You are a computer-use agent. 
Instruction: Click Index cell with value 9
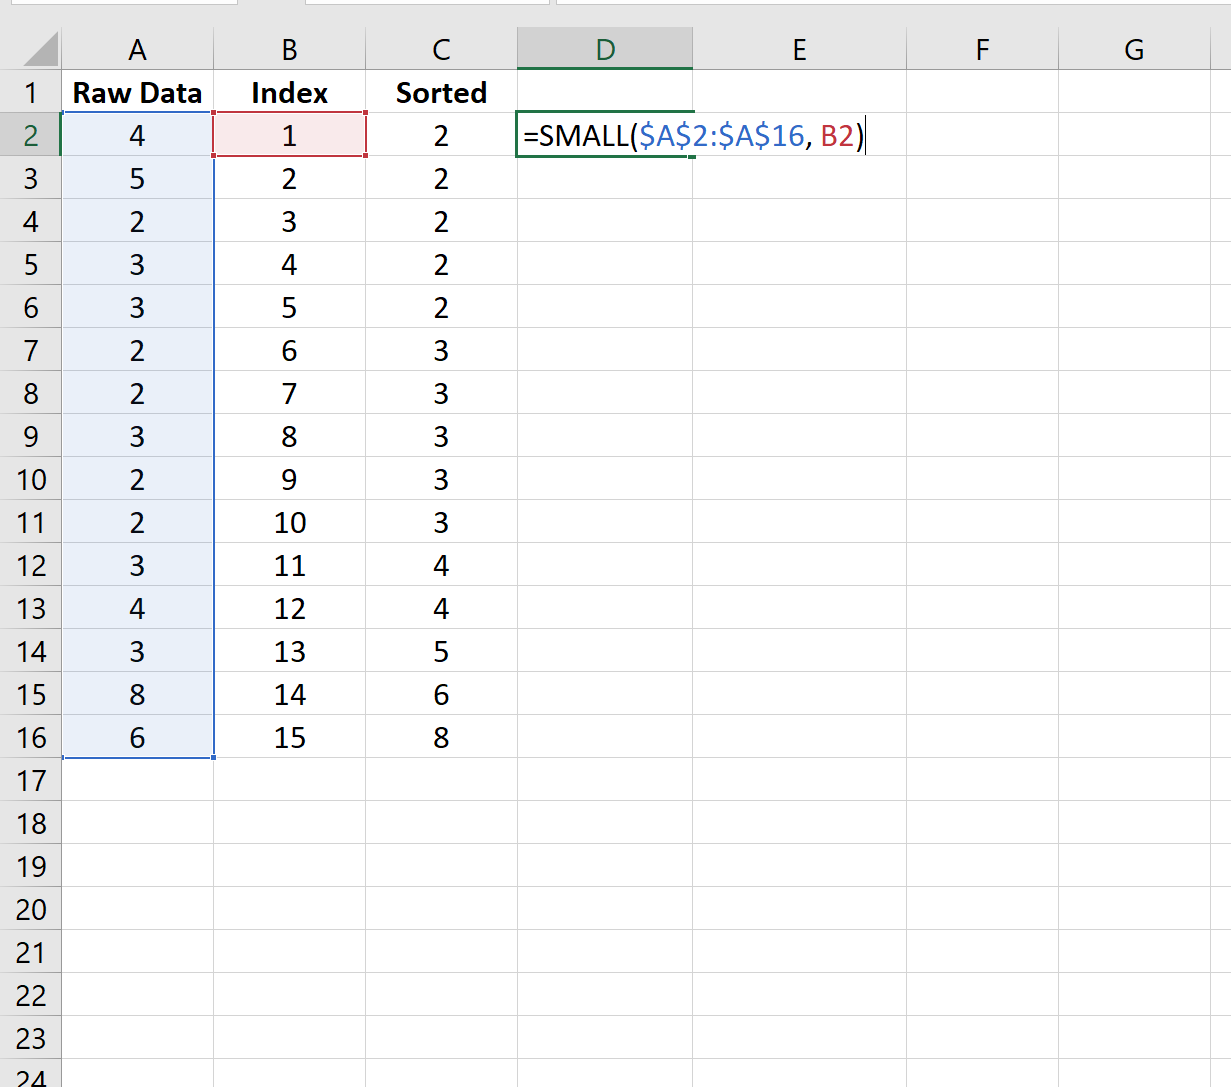coord(289,479)
